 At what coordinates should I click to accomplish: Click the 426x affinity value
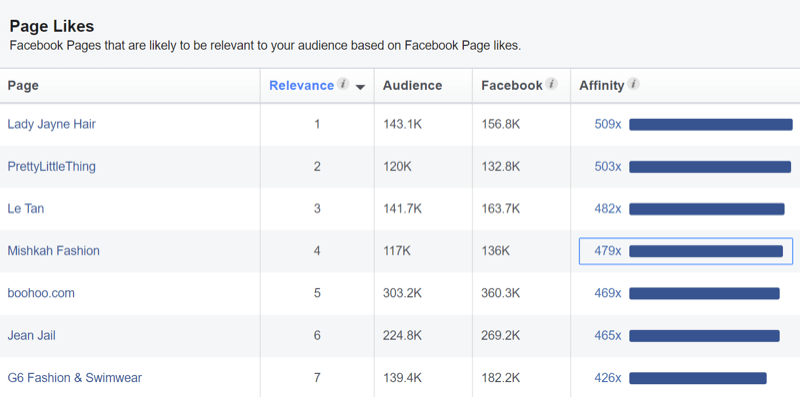click(608, 378)
